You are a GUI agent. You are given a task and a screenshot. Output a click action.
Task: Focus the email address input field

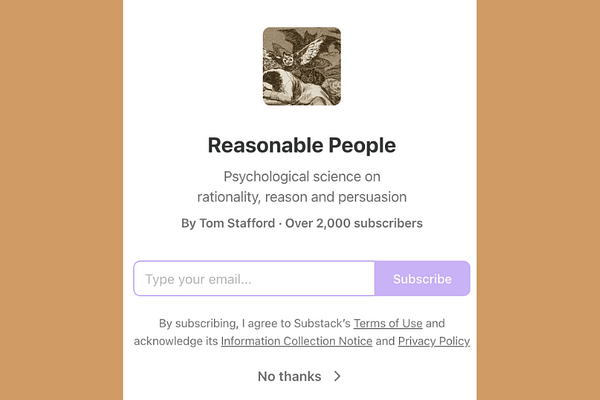click(x=254, y=279)
